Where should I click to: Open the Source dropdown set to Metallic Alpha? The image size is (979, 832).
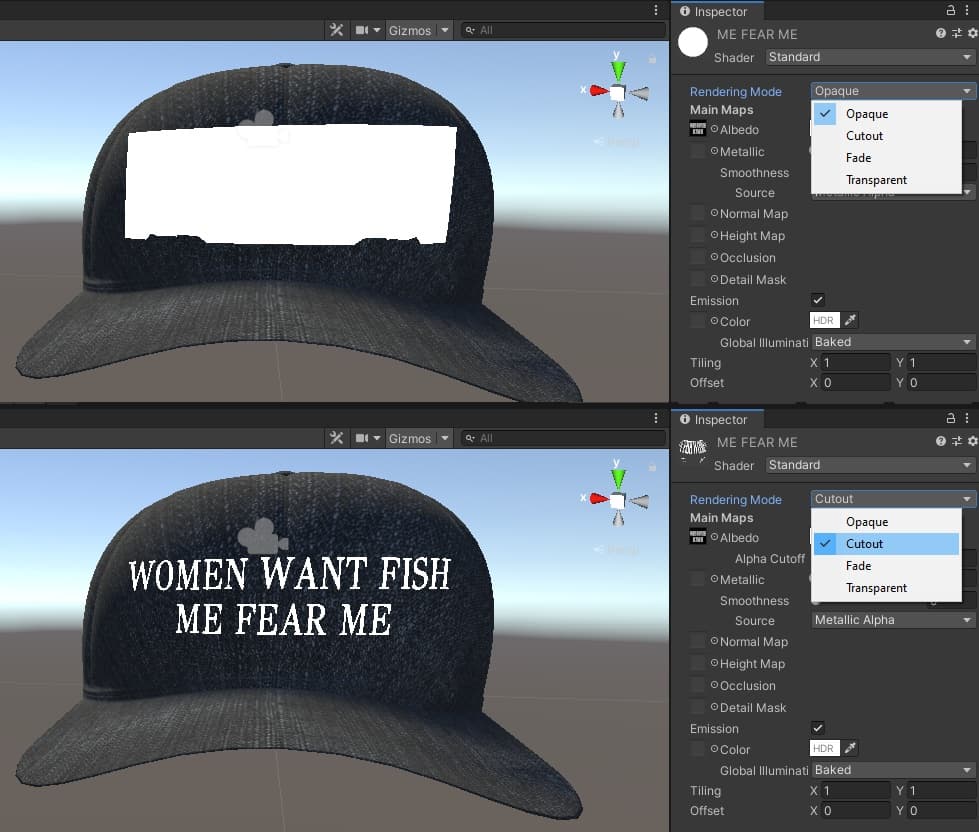click(892, 620)
